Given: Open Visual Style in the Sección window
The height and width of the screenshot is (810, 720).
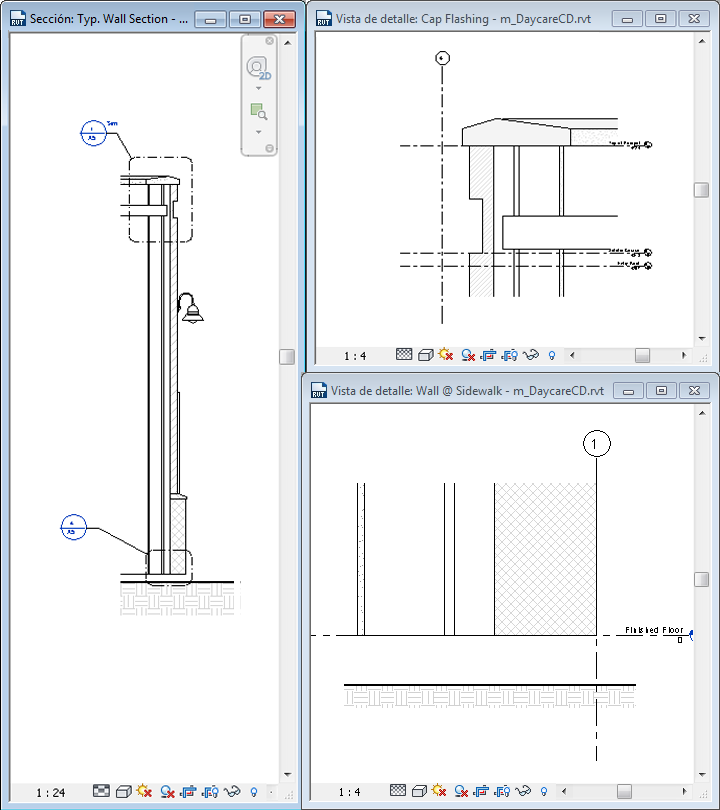Looking at the screenshot, I should tap(123, 791).
